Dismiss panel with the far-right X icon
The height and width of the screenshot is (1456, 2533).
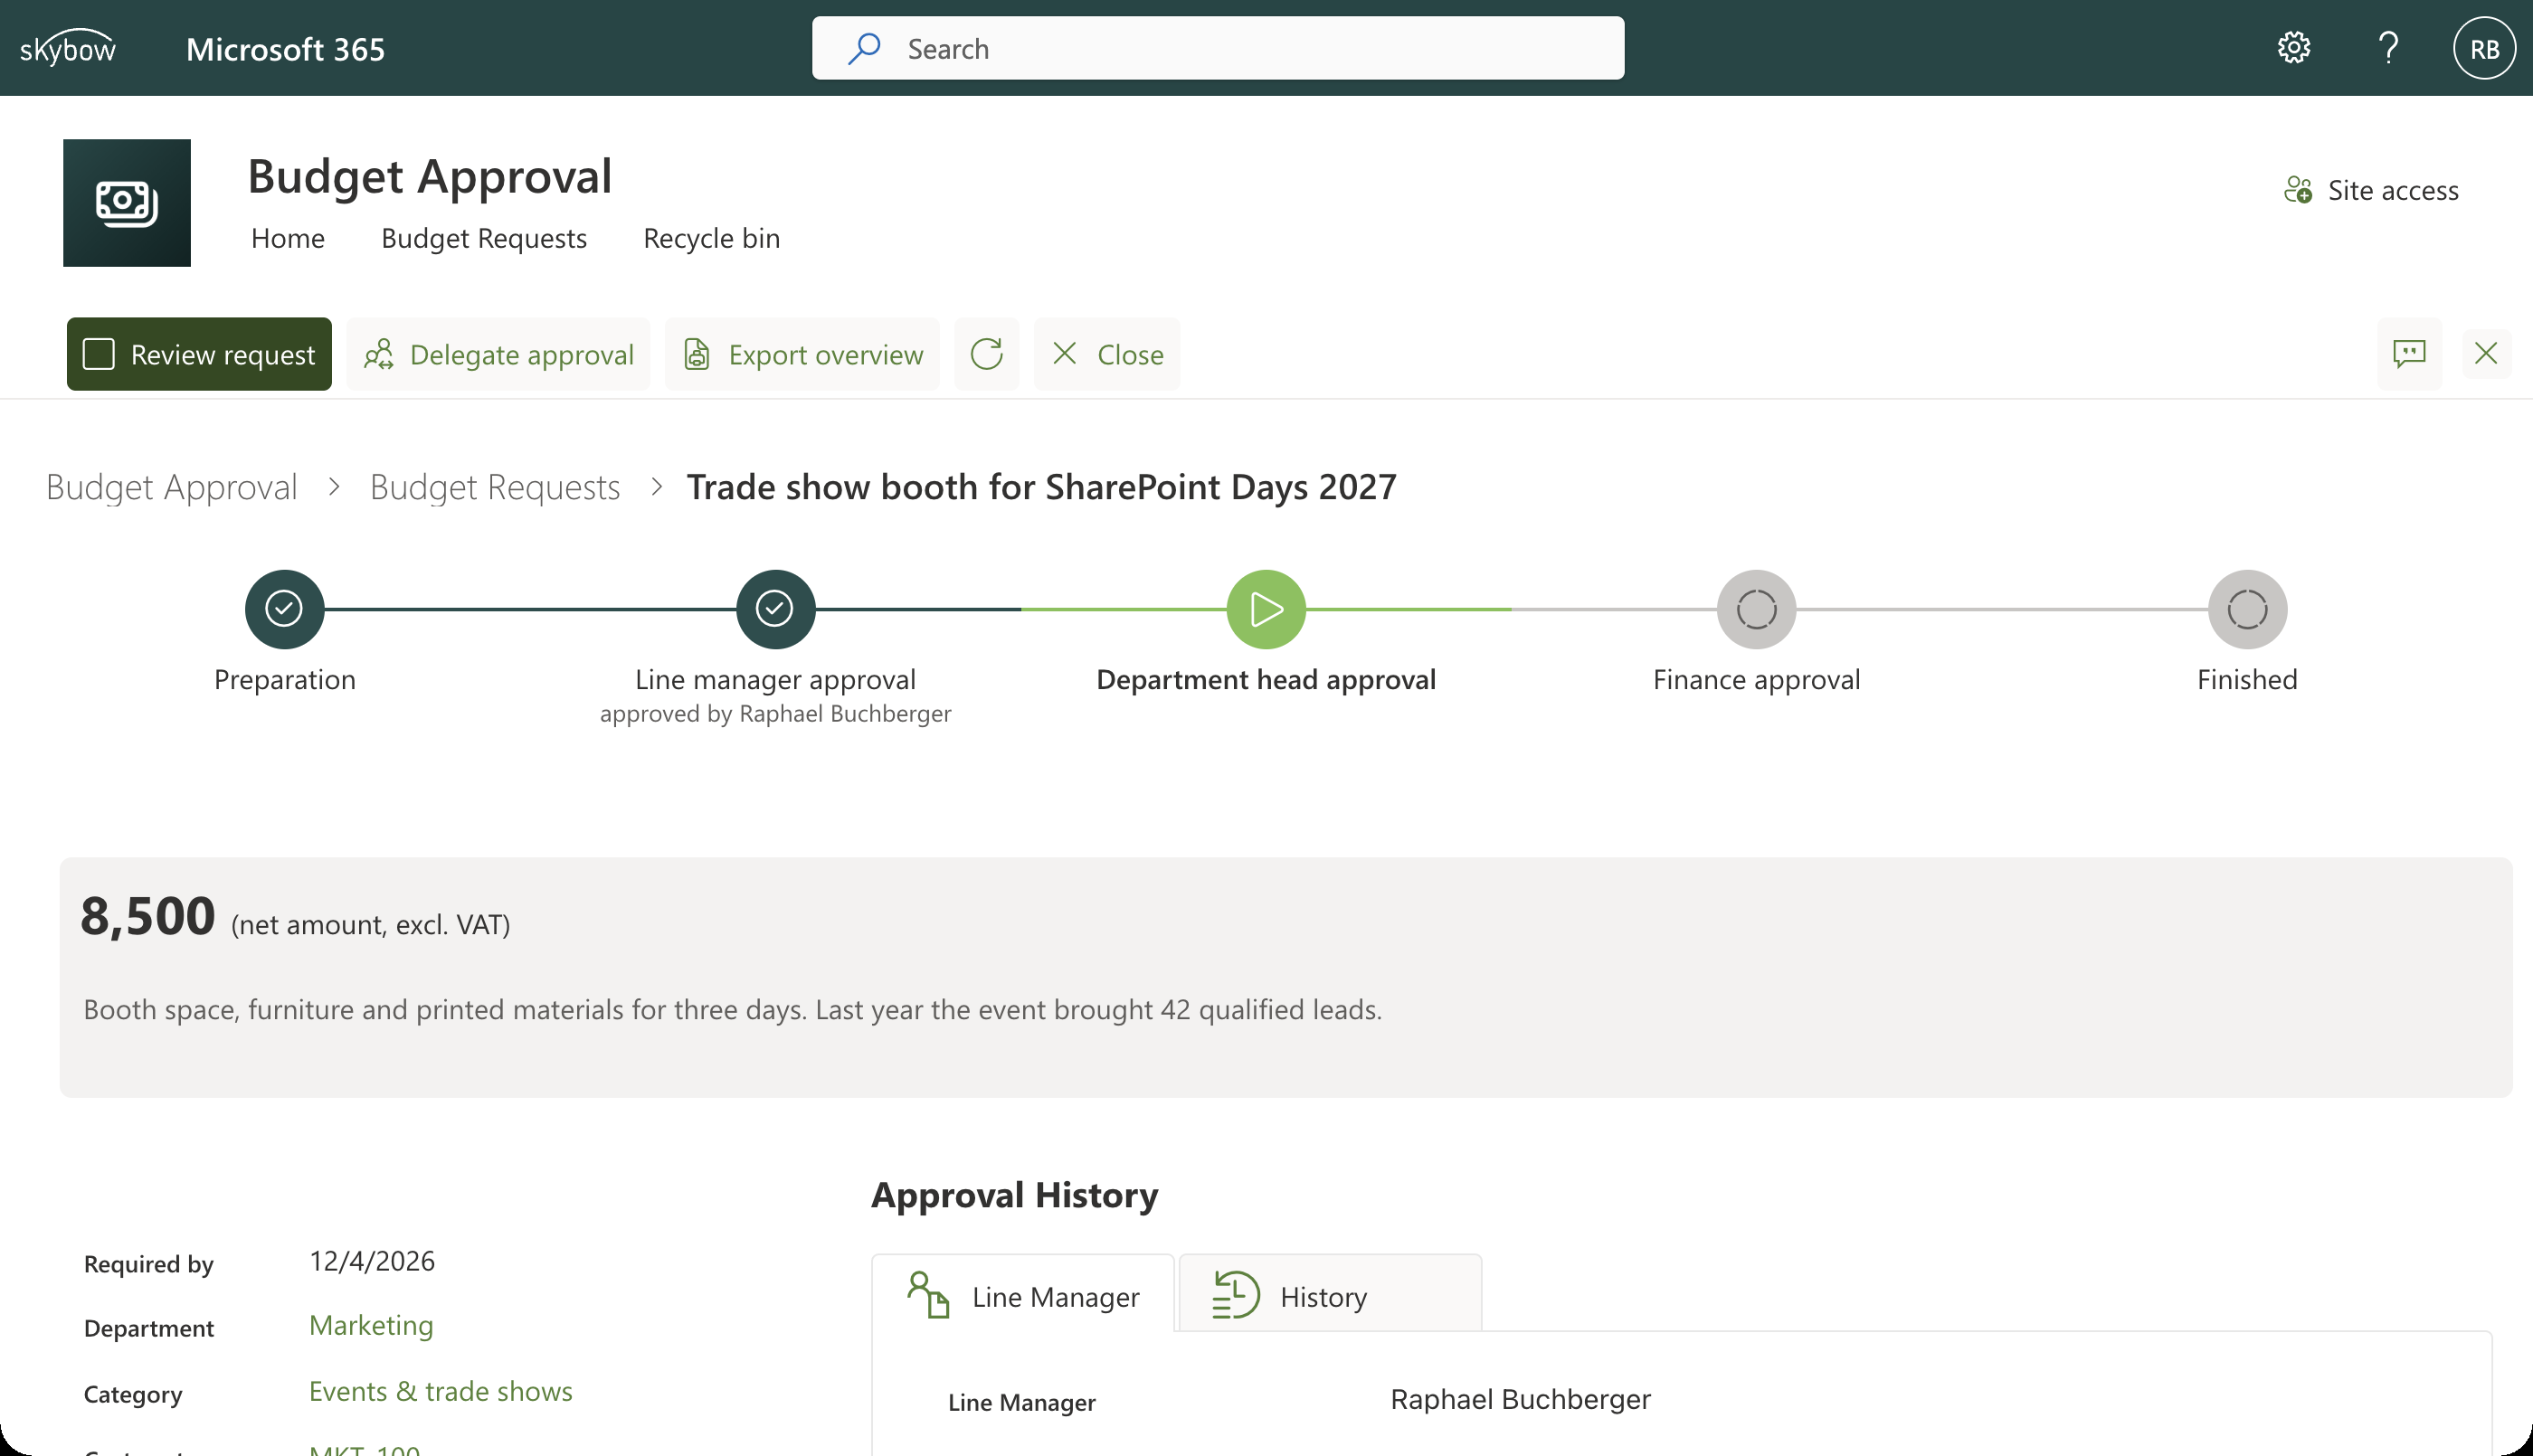(2485, 354)
